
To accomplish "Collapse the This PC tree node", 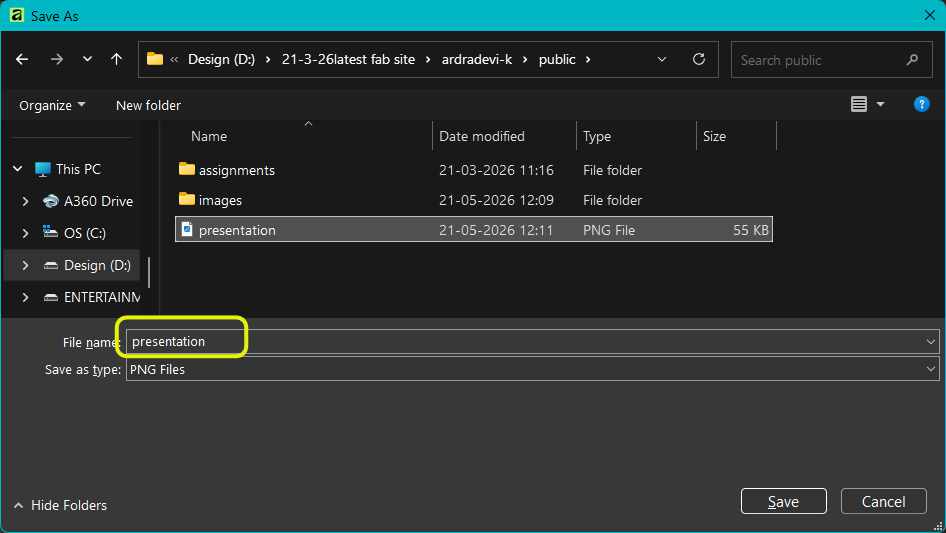I will (x=18, y=169).
